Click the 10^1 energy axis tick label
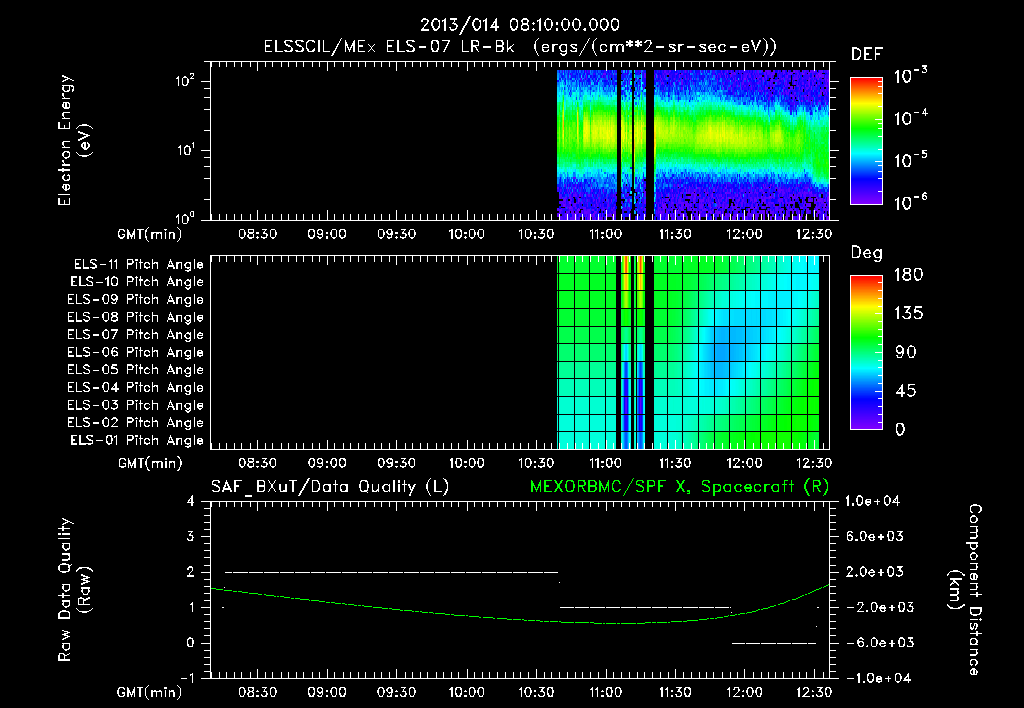The width and height of the screenshot is (1024, 708). tap(185, 150)
